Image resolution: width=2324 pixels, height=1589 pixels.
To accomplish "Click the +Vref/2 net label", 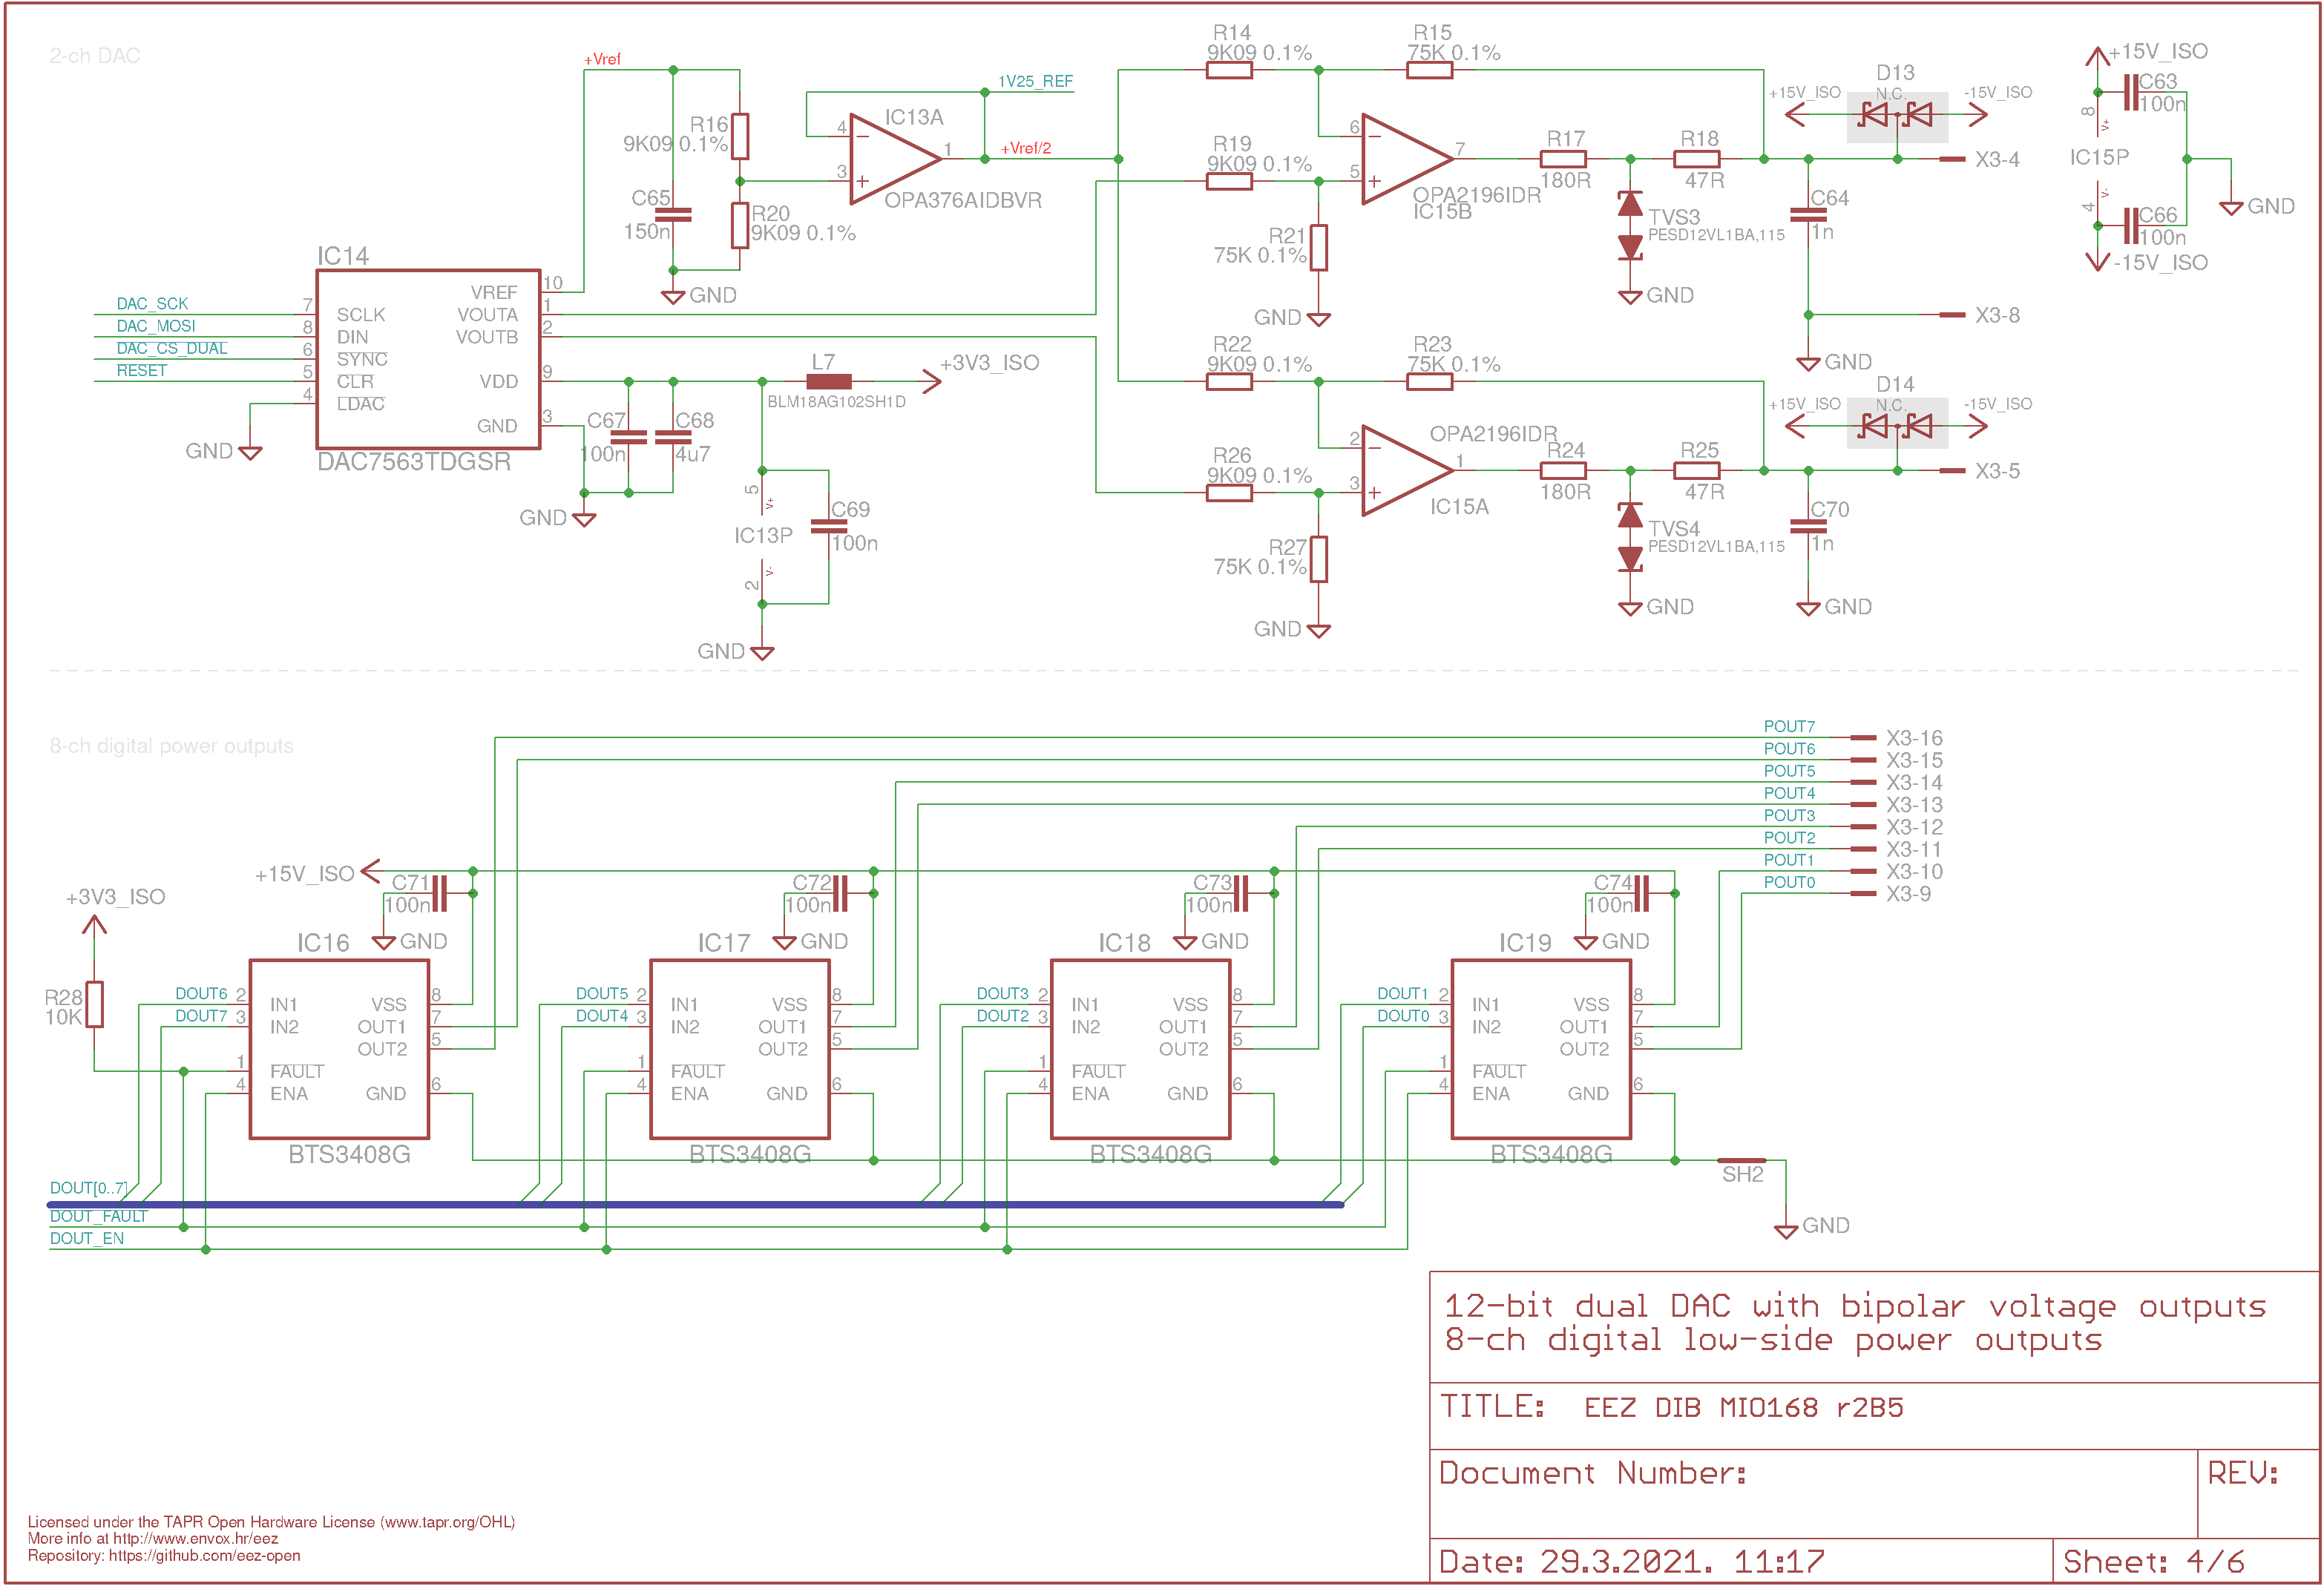I will pos(1026,148).
